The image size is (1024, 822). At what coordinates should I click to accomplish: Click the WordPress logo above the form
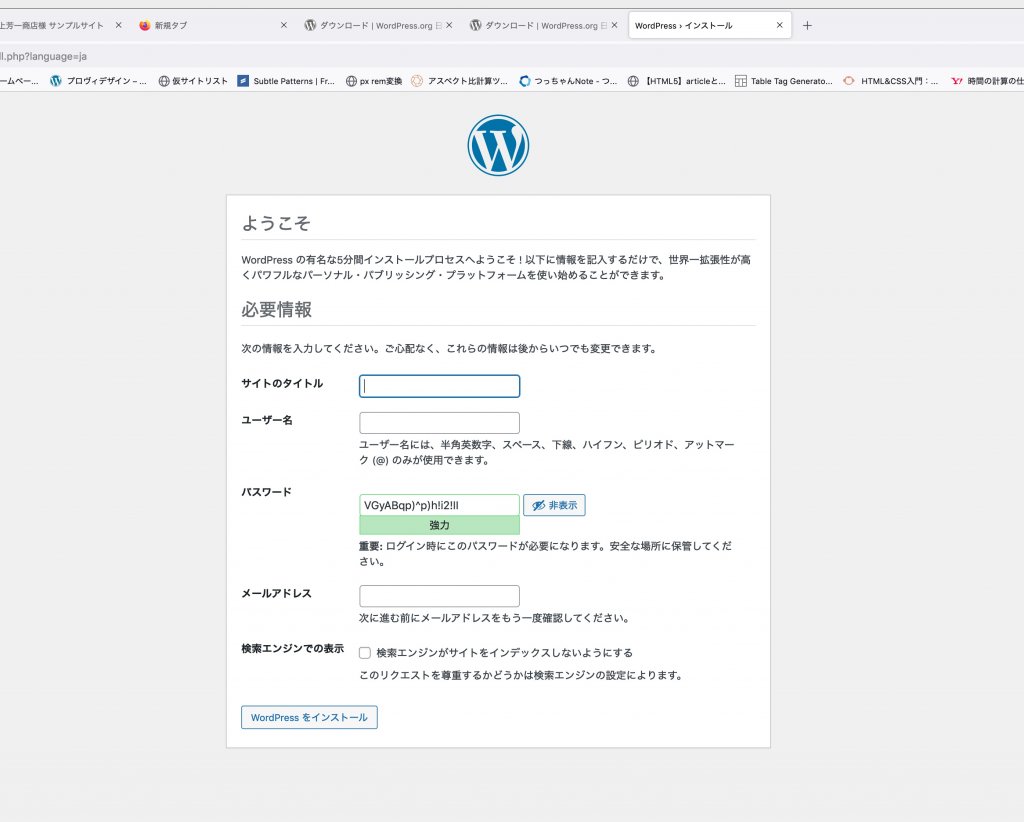[498, 146]
